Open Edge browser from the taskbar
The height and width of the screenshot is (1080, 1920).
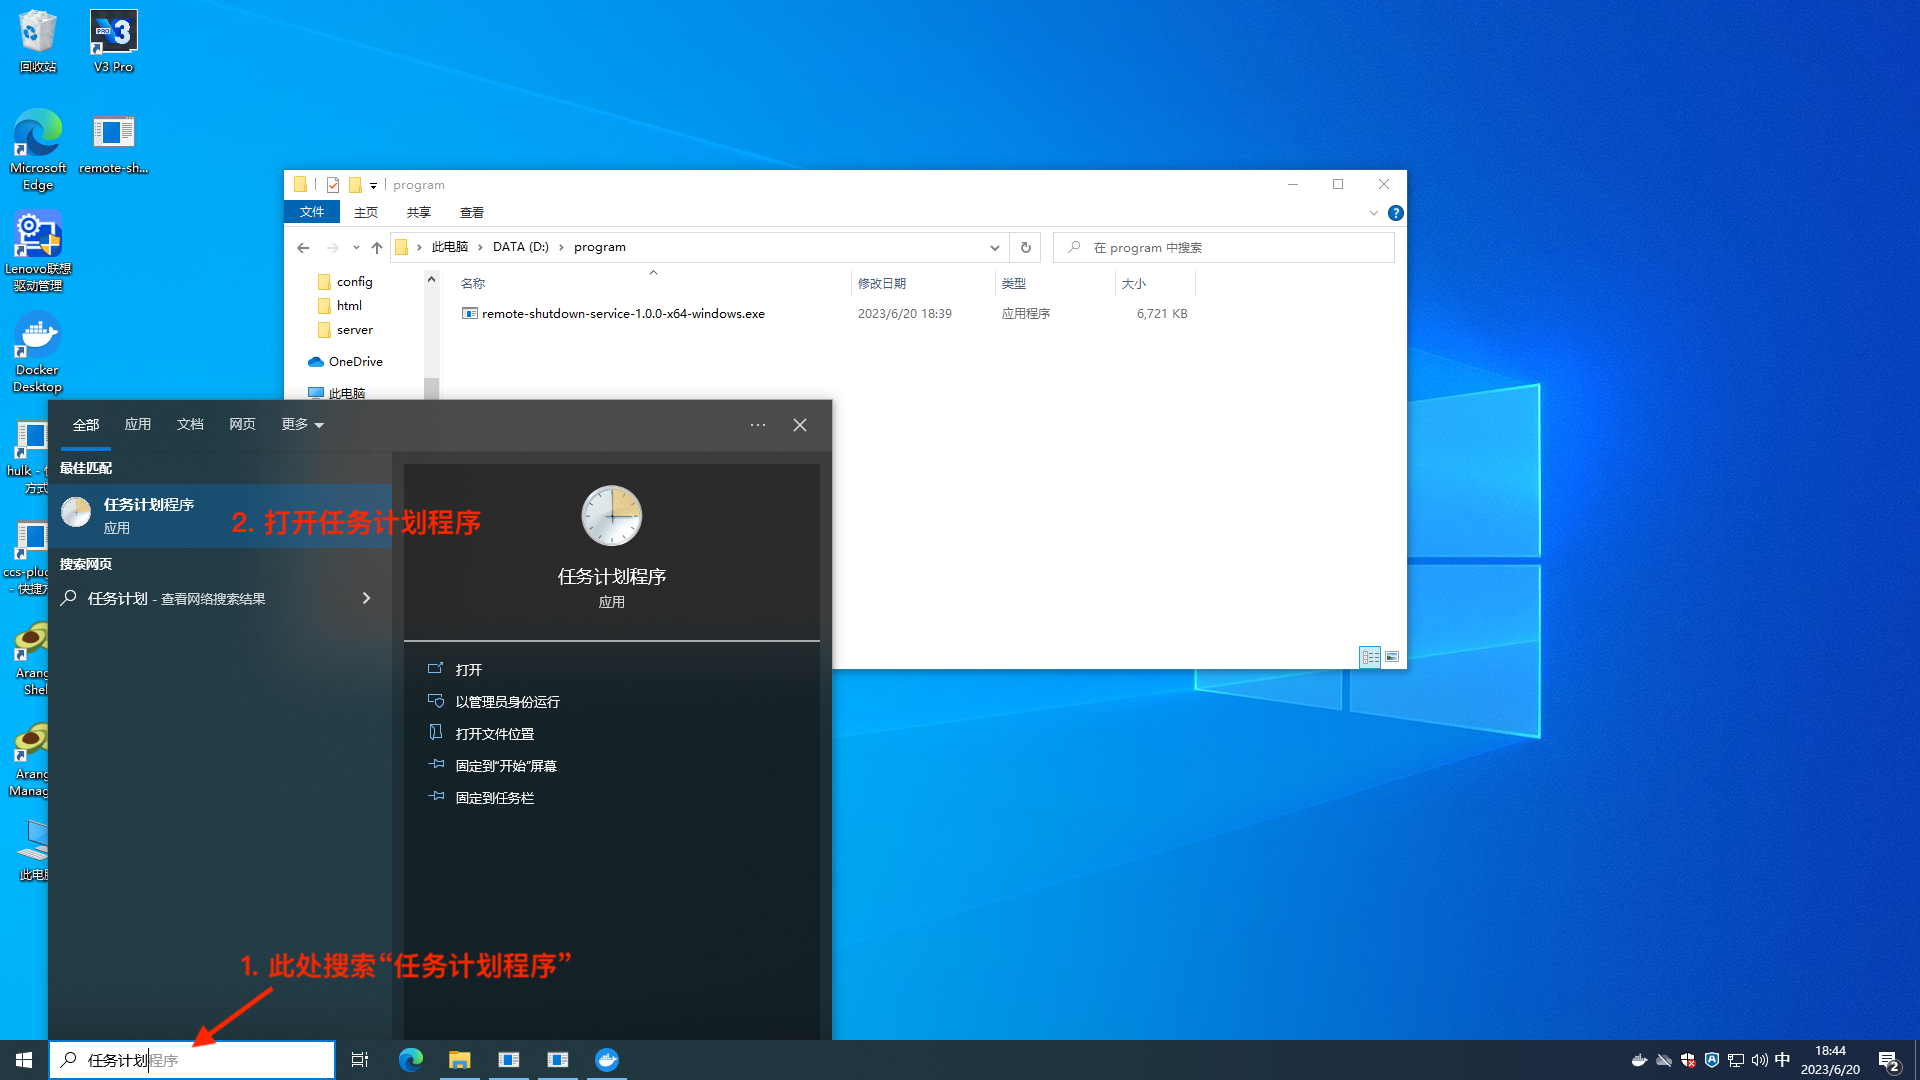411,1060
